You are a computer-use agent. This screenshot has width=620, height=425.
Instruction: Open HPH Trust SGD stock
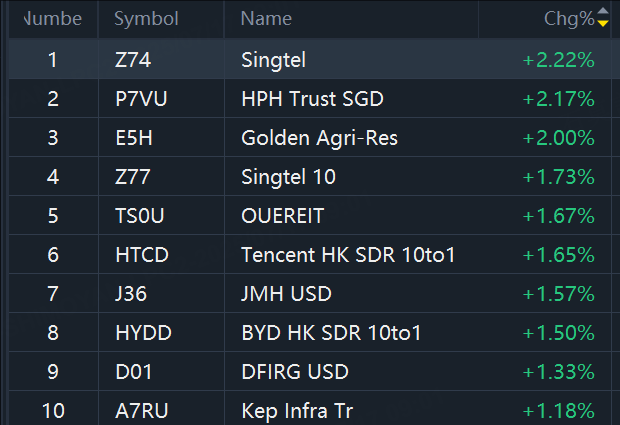point(312,99)
